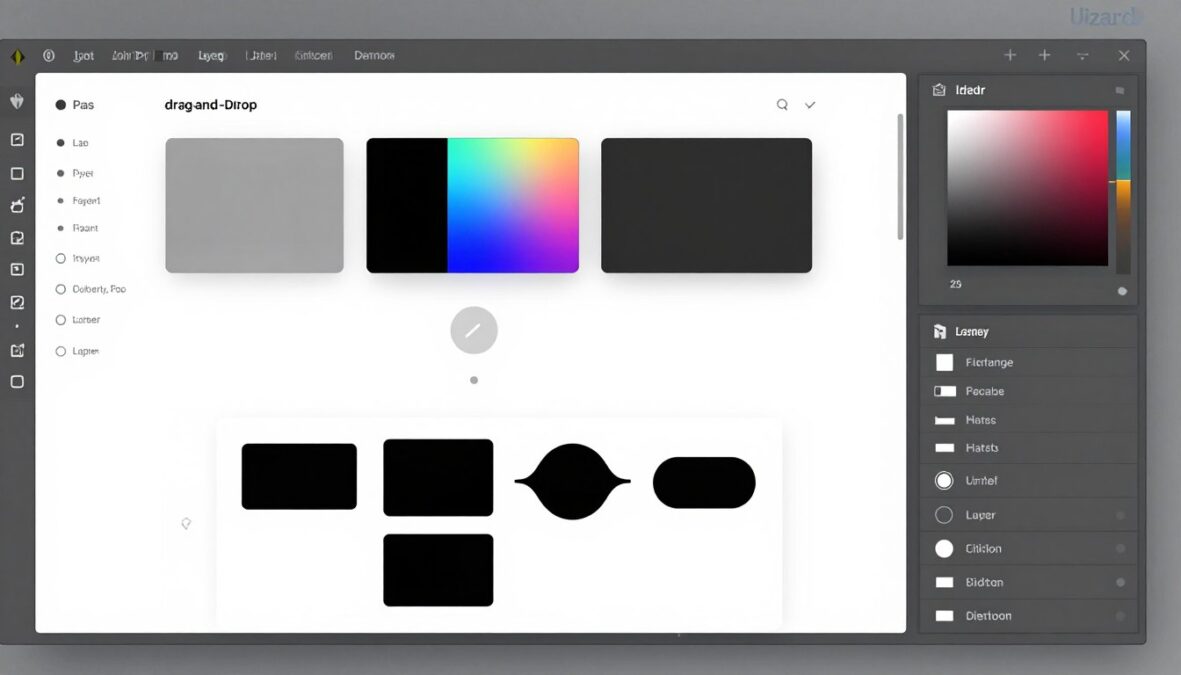The image size is (1181, 675).
Task: Click the black lens-shaped shape with side points
Action: (572, 481)
